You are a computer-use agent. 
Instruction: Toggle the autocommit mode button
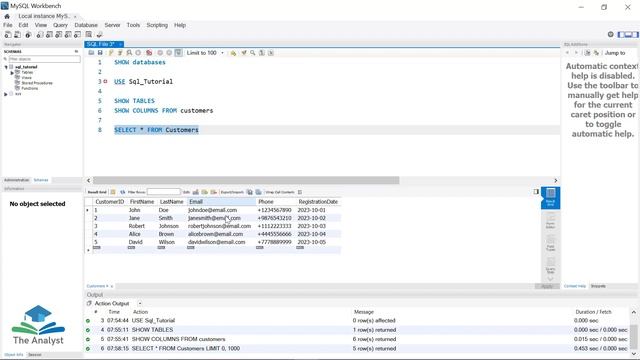[178, 53]
